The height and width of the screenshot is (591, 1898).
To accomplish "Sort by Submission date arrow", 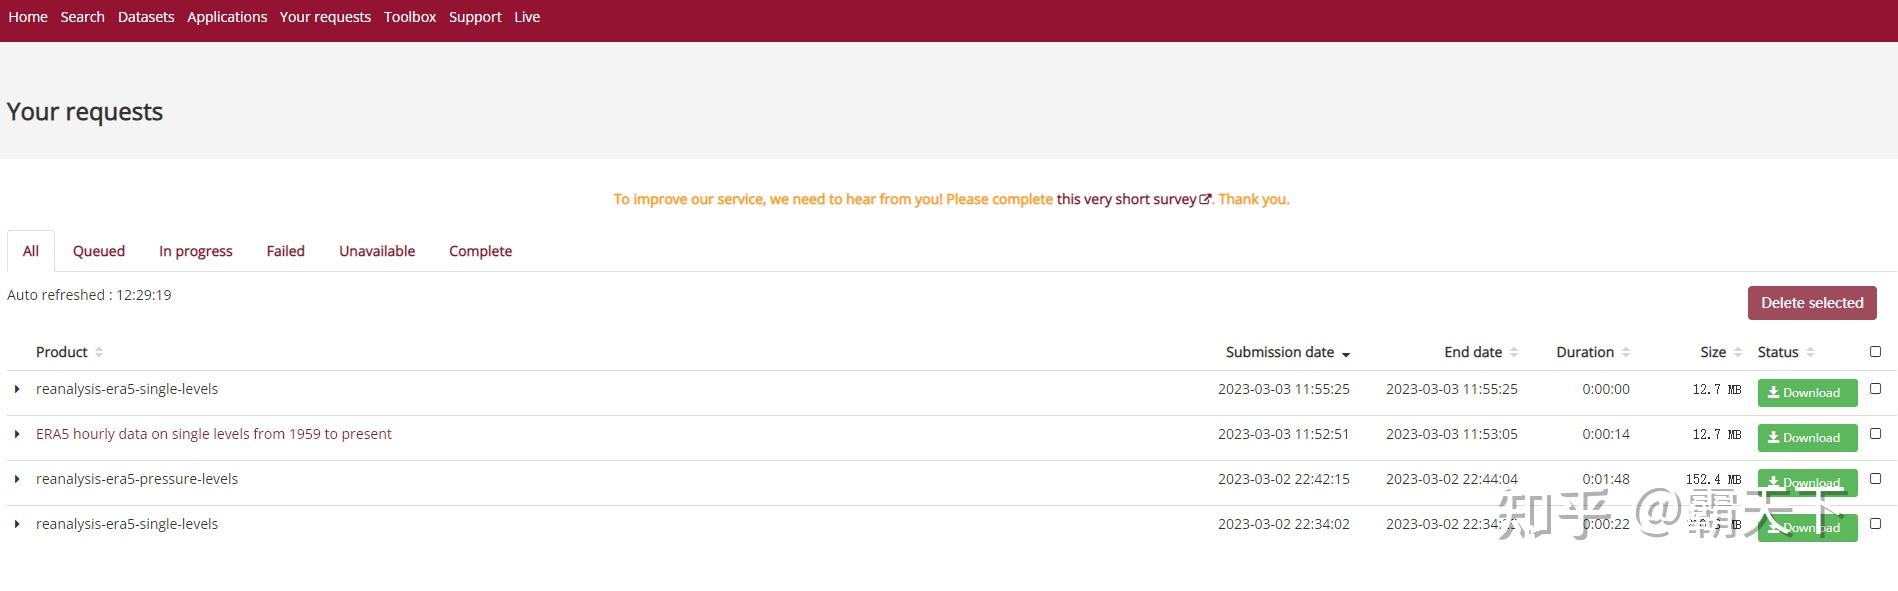I will pos(1346,353).
